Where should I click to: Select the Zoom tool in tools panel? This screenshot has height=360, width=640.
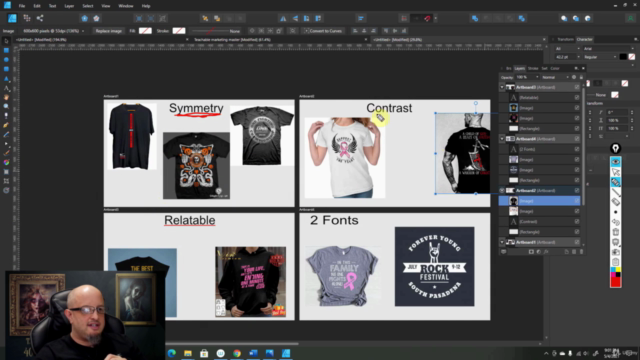click(x=6, y=107)
